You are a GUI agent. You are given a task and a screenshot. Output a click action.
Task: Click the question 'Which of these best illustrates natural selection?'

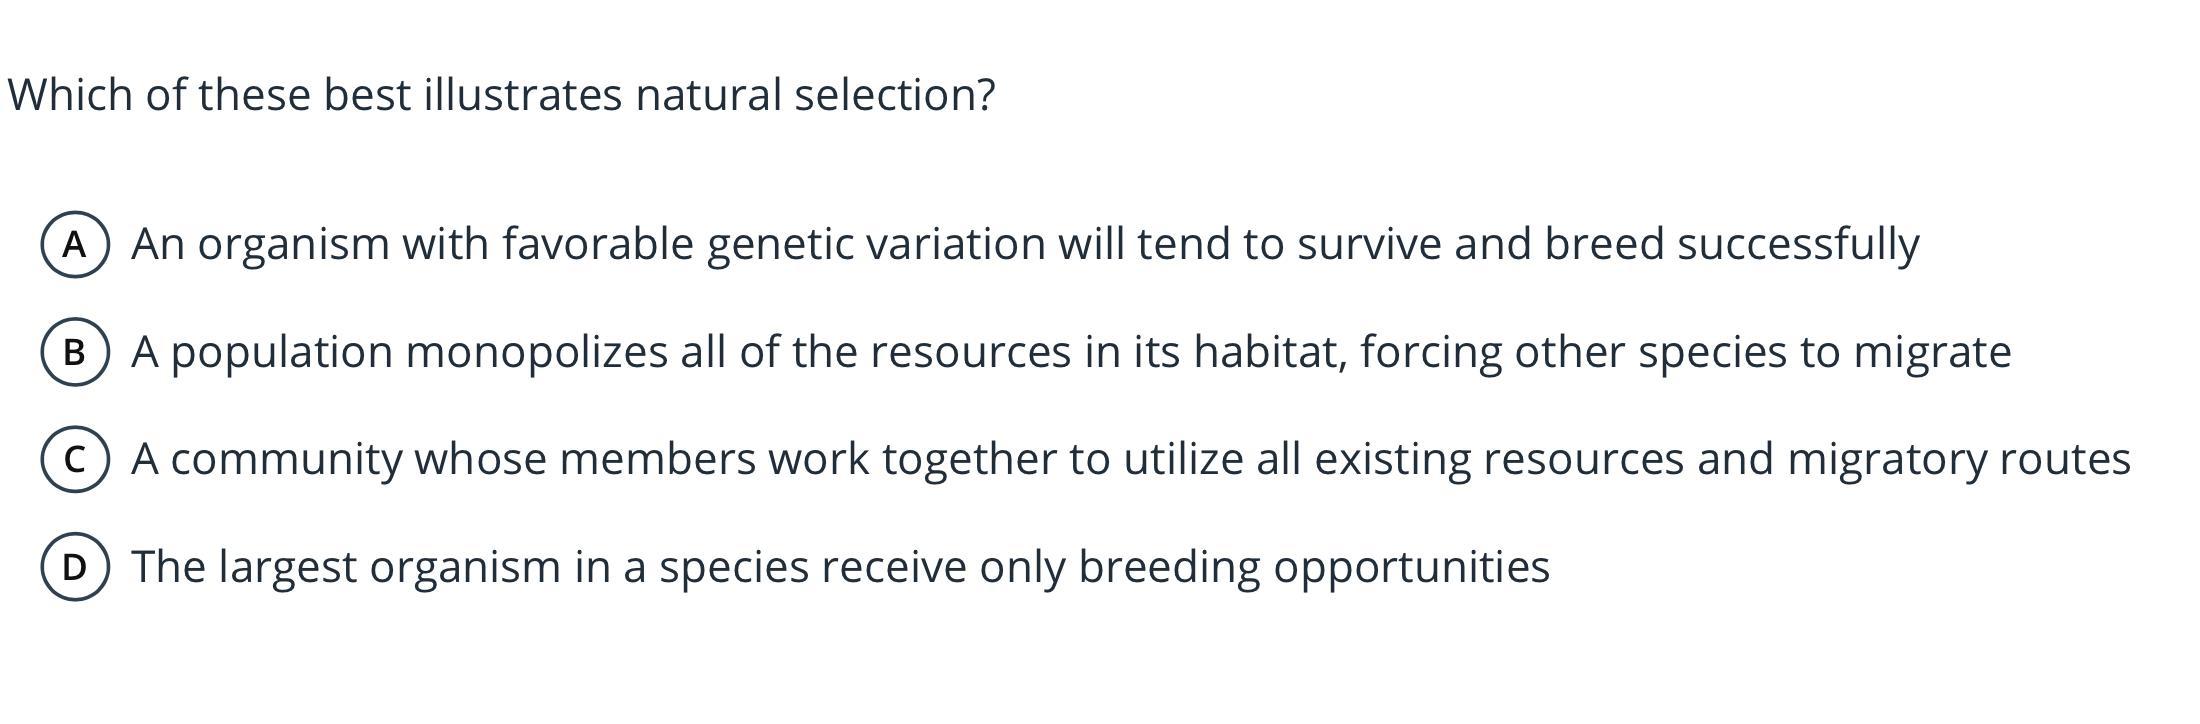(502, 95)
